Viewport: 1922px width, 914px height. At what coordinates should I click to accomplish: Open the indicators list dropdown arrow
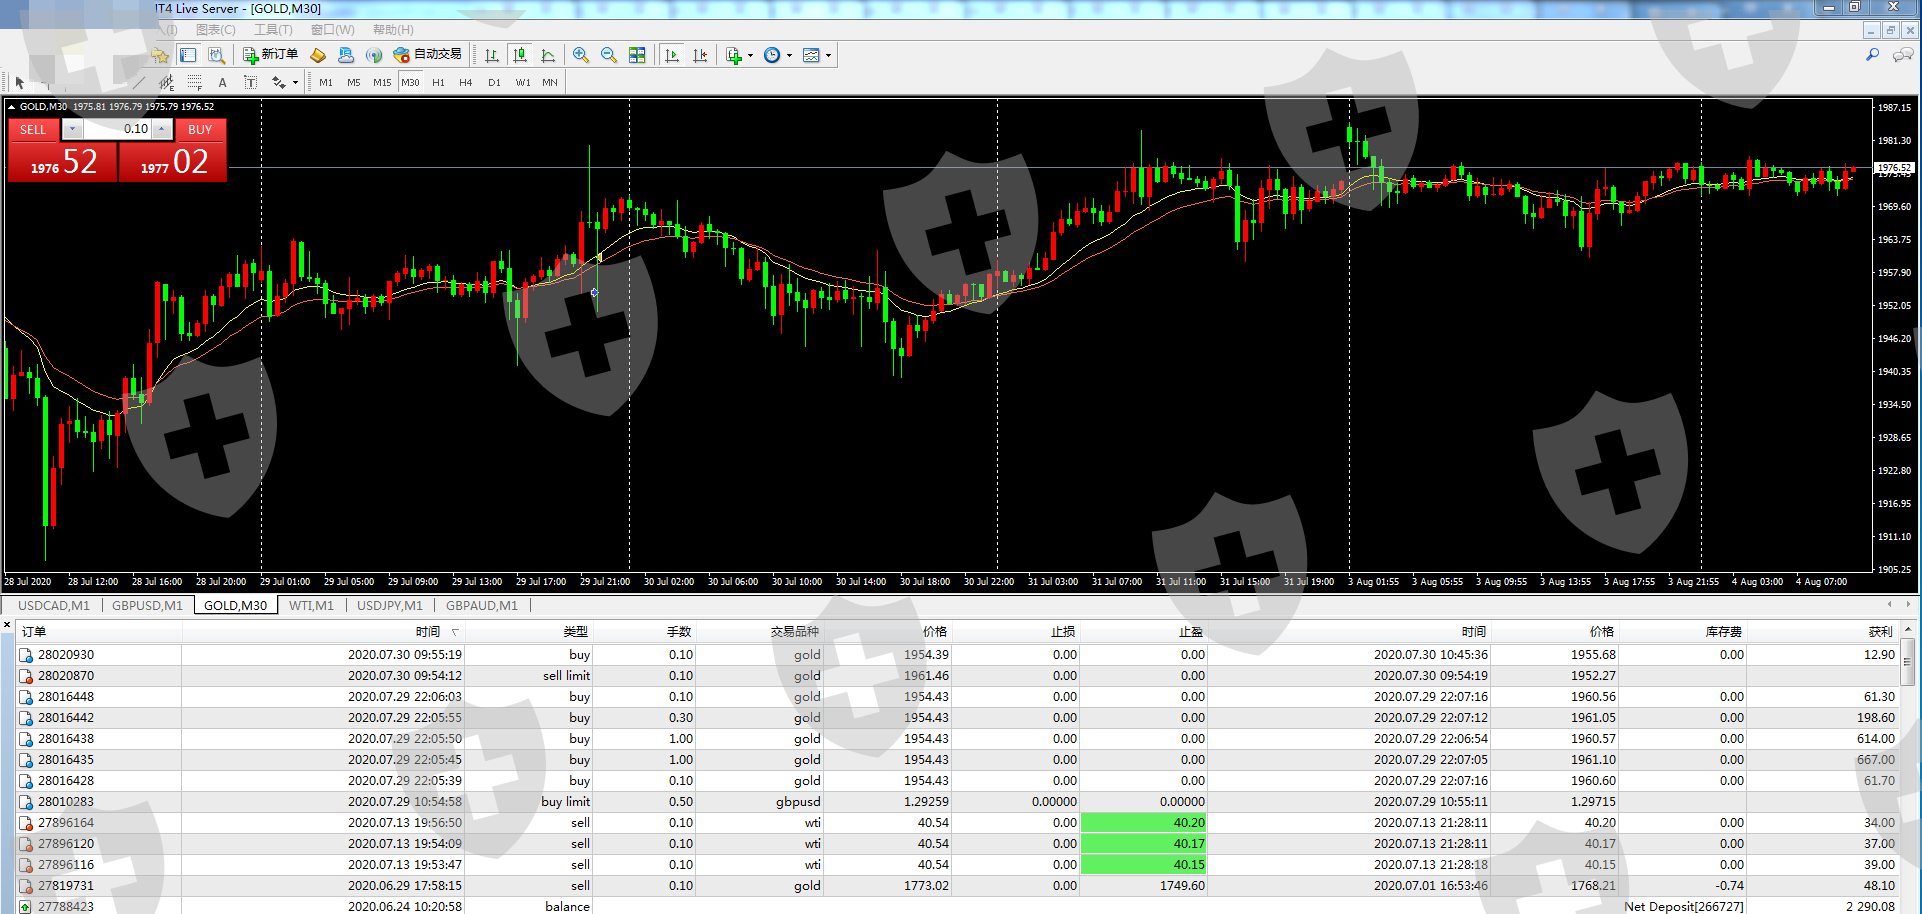point(750,56)
